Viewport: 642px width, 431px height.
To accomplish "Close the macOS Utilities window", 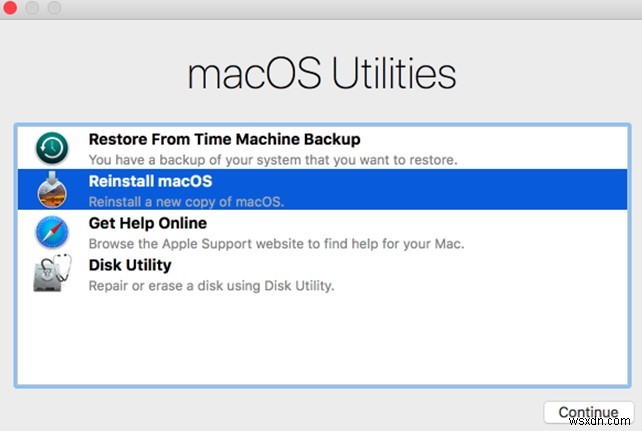I will coord(9,7).
